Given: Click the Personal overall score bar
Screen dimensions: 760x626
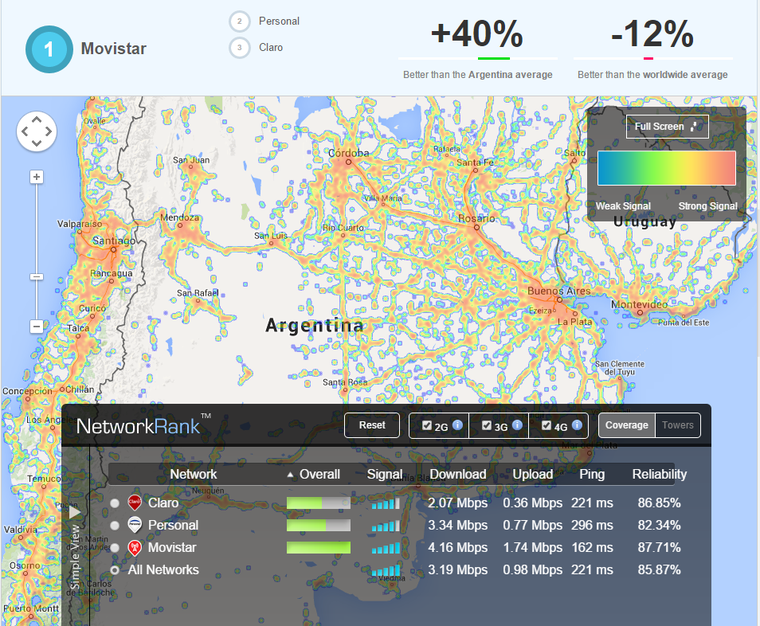Looking at the screenshot, I should [318, 525].
